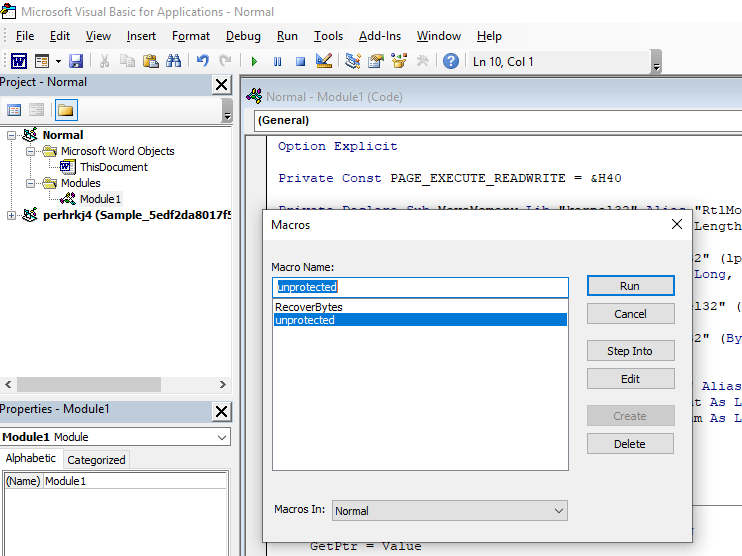Image resolution: width=742 pixels, height=556 pixels.
Task: Click the View Microsoft Word toolbar icon
Action: click(x=19, y=61)
